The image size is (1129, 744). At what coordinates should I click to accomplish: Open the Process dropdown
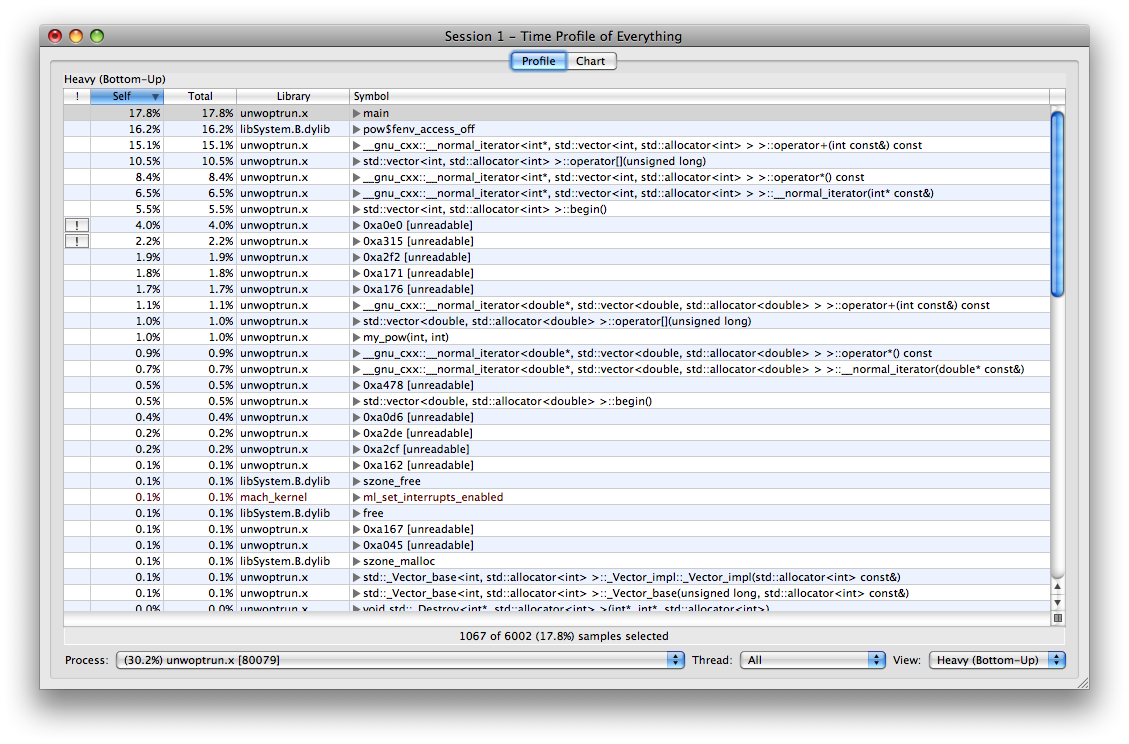coord(400,660)
